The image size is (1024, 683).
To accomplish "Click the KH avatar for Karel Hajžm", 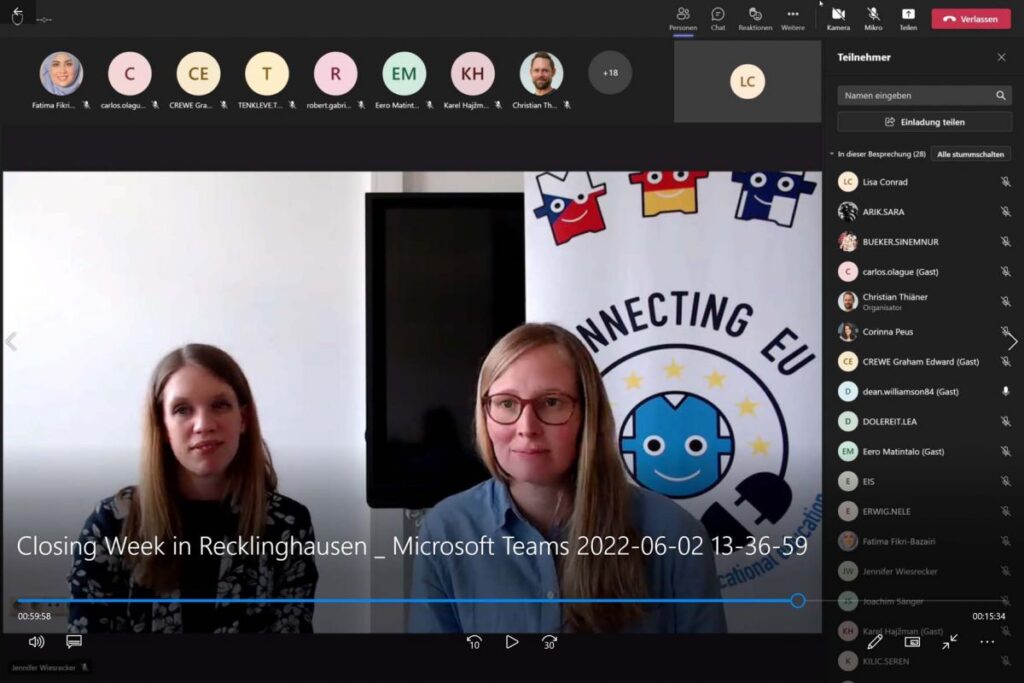I will click(x=473, y=74).
